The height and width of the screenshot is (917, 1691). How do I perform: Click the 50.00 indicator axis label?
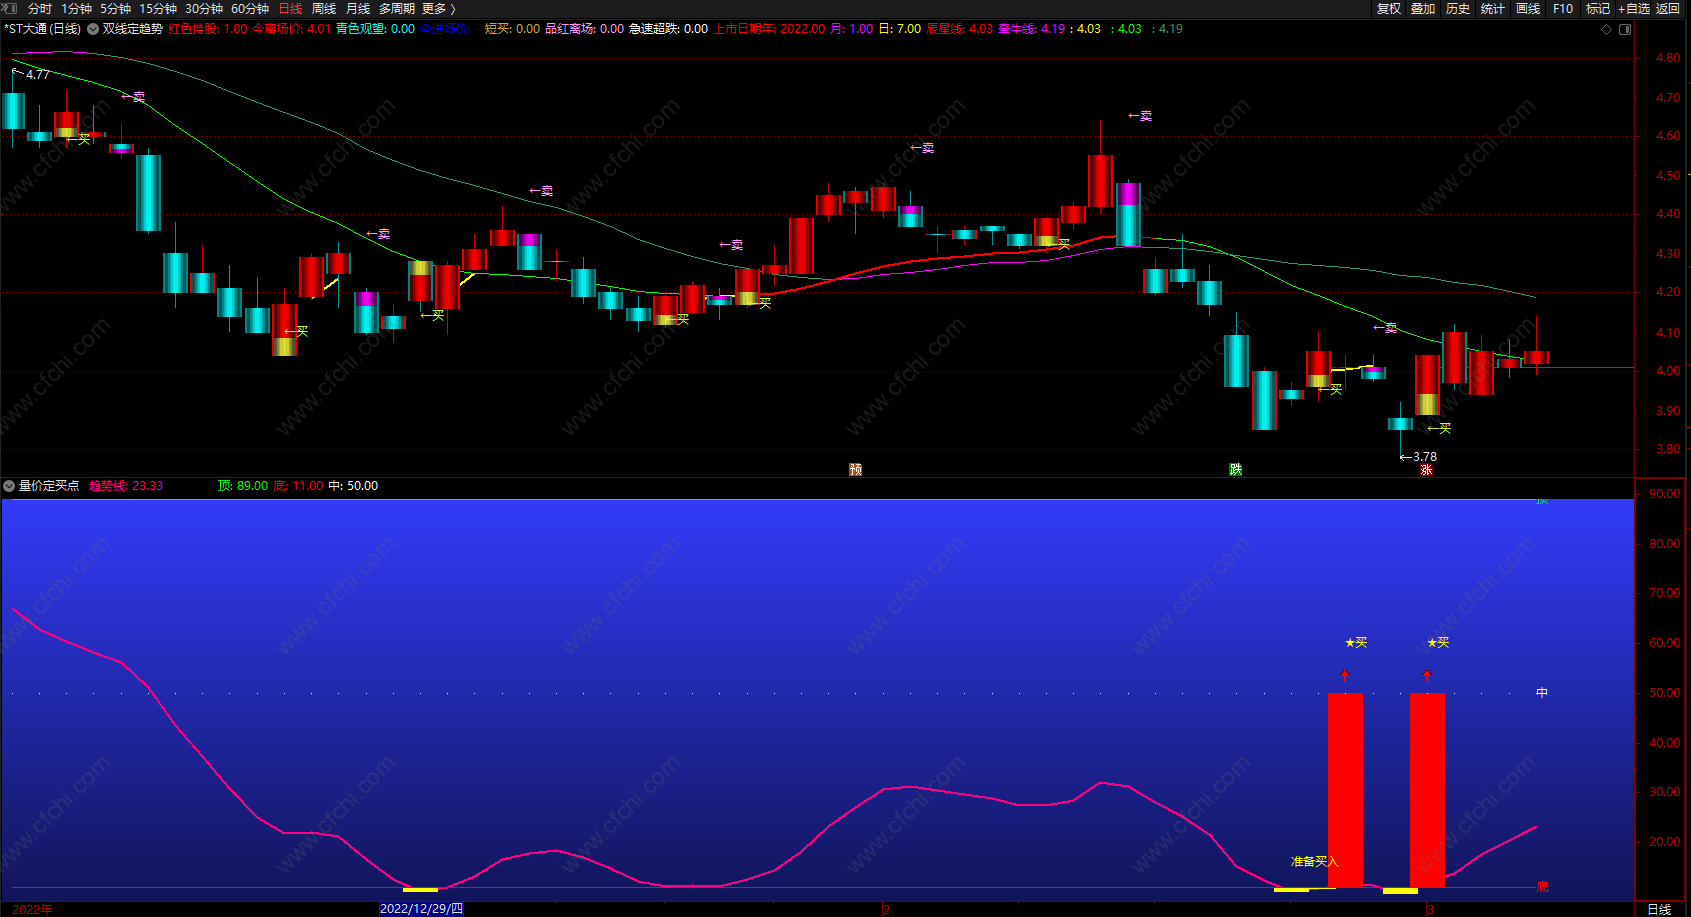[x=1665, y=693]
